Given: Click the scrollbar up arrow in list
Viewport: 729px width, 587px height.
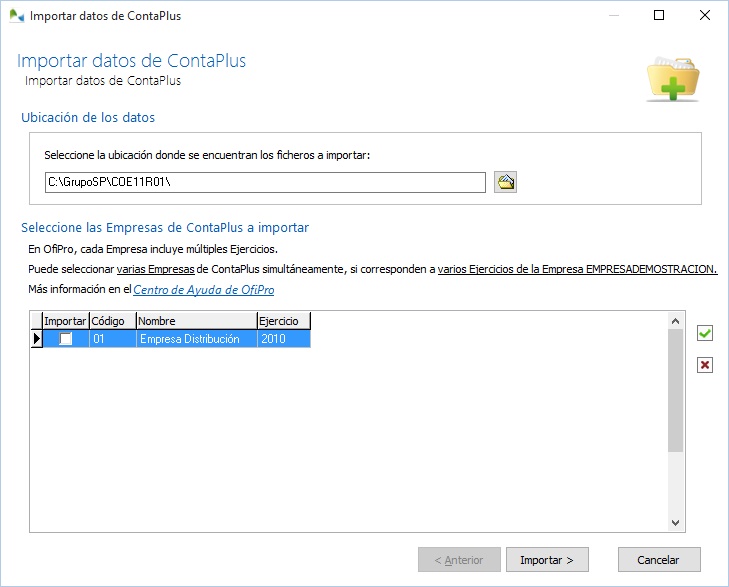Looking at the screenshot, I should coord(675,320).
